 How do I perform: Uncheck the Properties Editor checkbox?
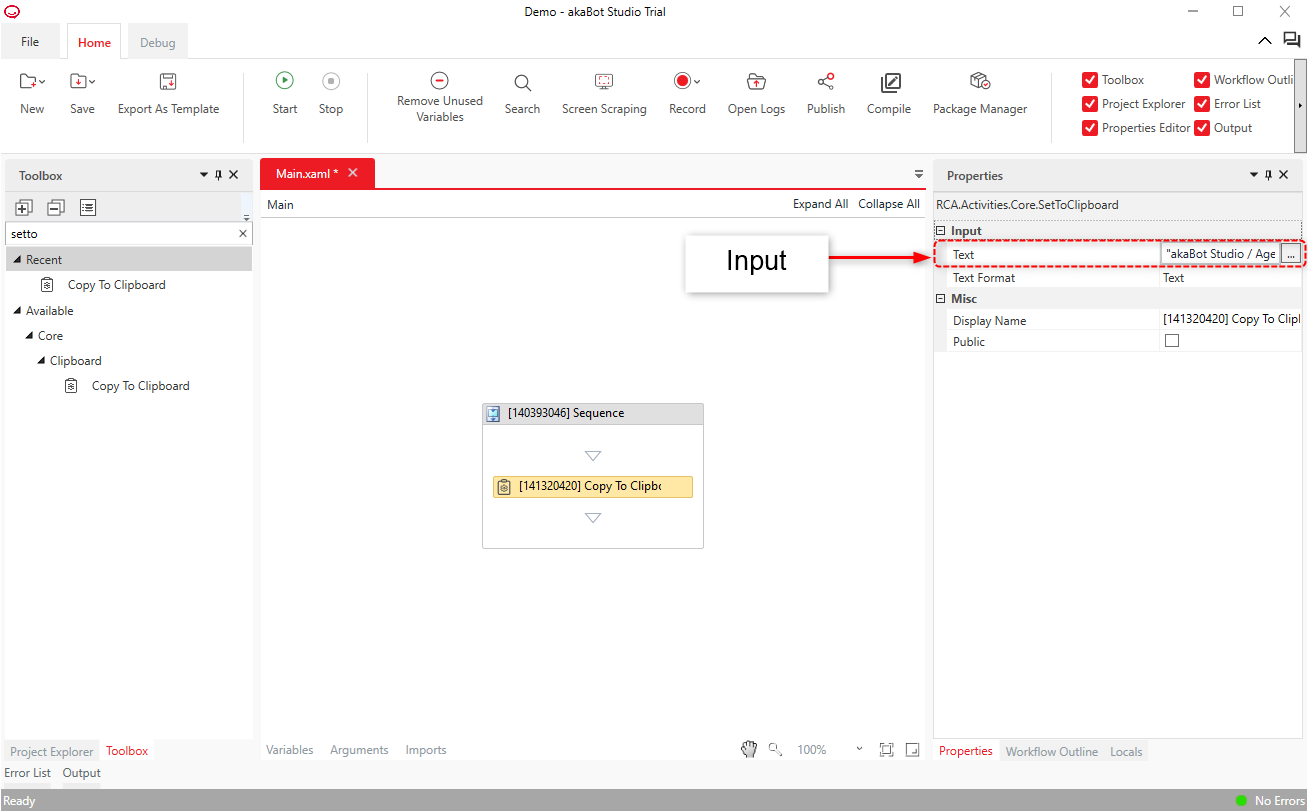tap(1090, 128)
